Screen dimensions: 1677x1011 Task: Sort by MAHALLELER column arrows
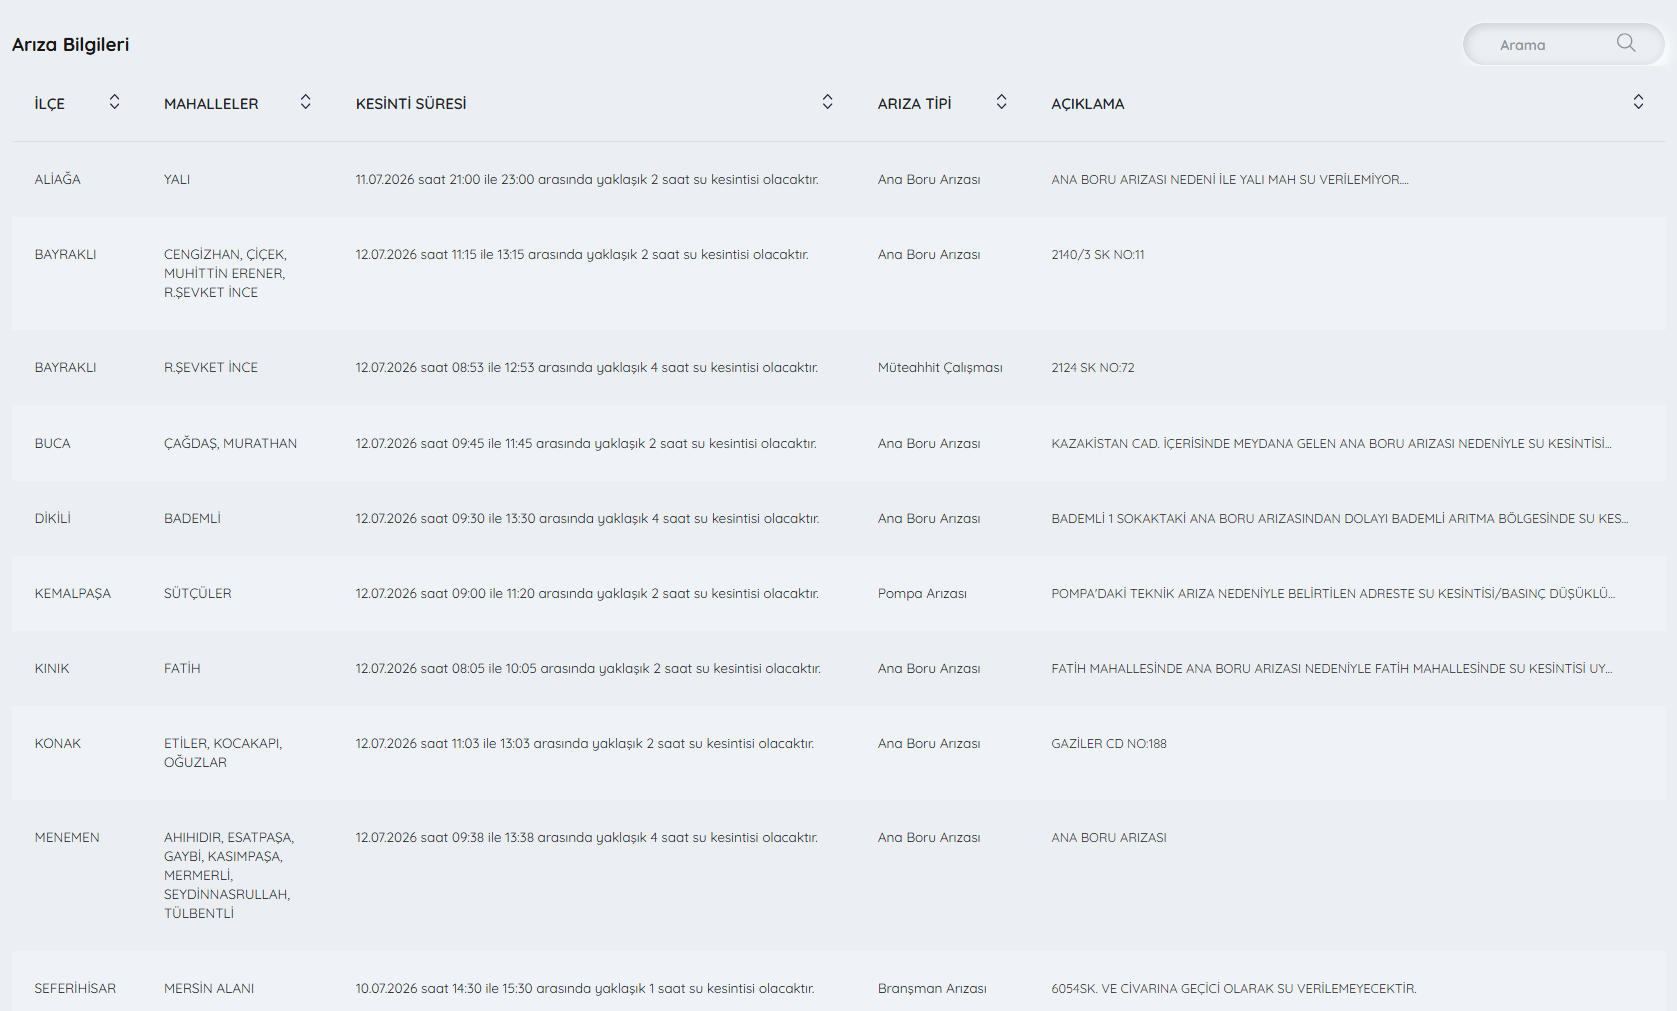(306, 102)
